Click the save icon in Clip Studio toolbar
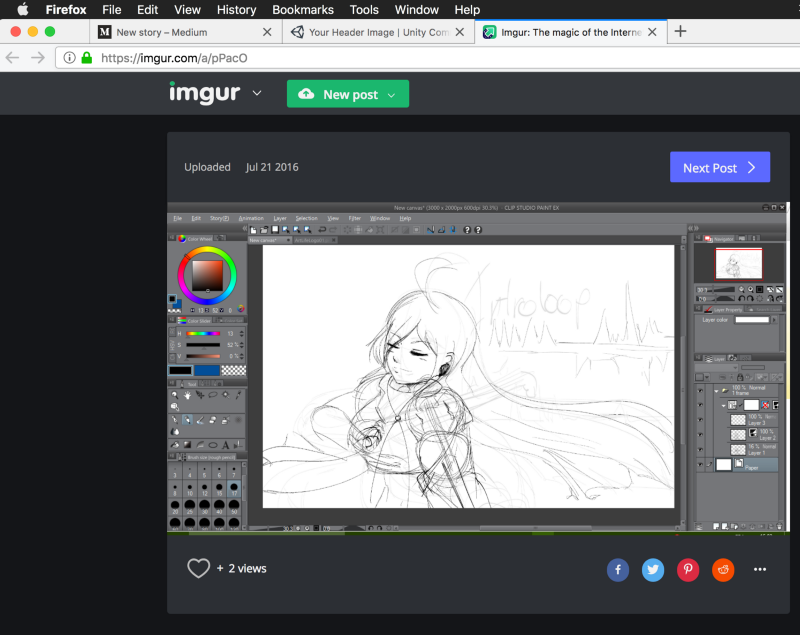The image size is (800, 635). pyautogui.click(x=275, y=230)
